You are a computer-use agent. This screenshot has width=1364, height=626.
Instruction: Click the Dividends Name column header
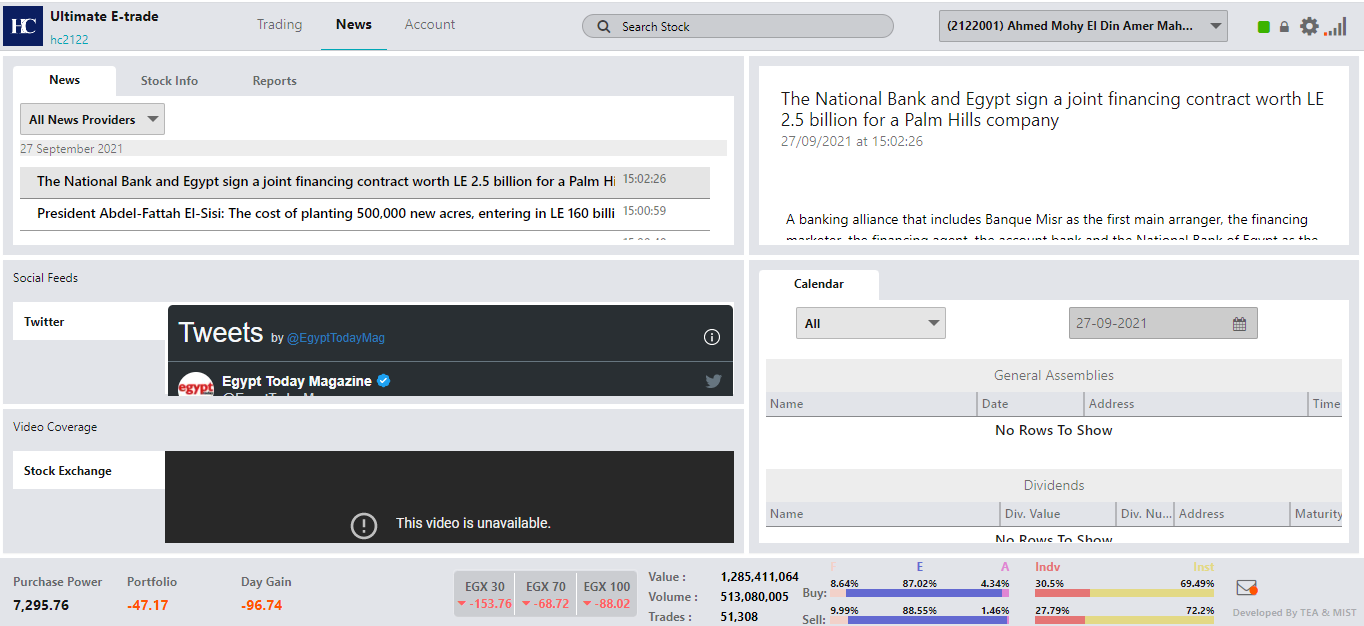(x=883, y=514)
